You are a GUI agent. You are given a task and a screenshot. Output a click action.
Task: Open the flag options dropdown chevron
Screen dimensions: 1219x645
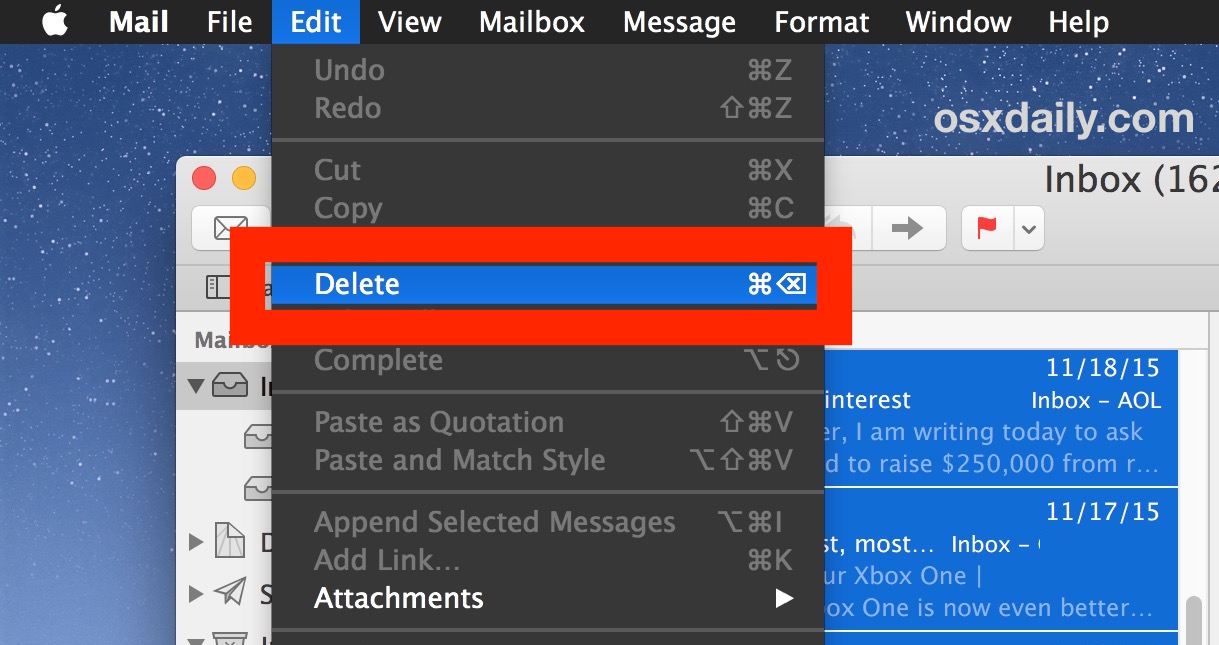point(1028,228)
